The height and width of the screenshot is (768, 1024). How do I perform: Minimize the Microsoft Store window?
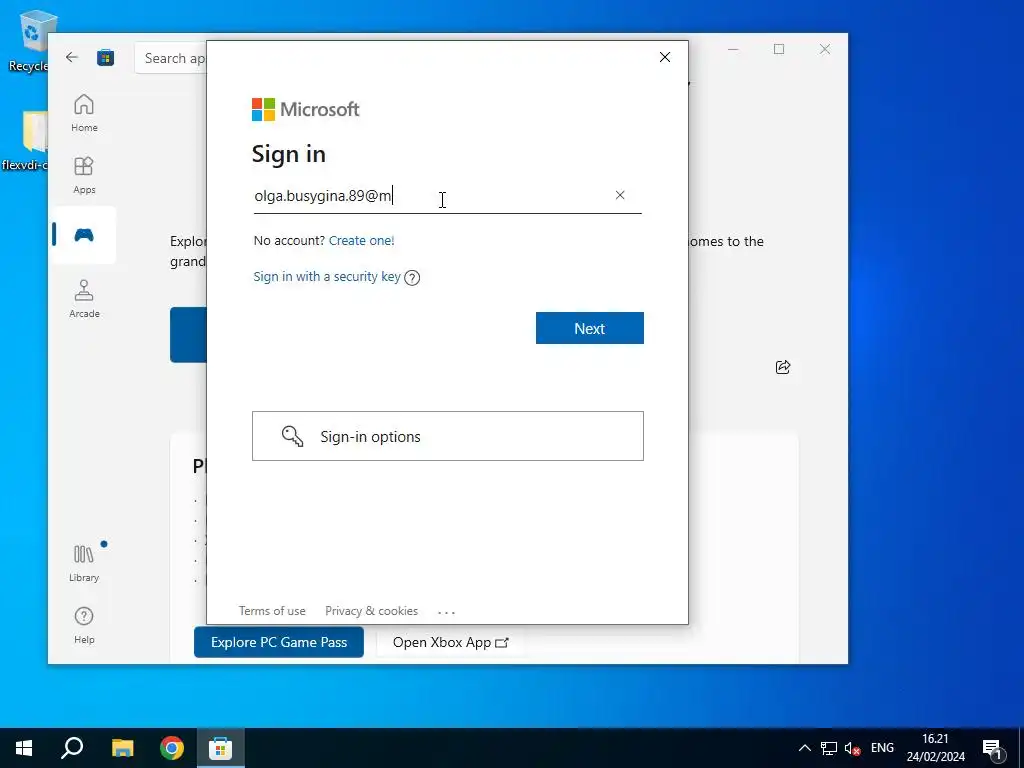pos(733,49)
